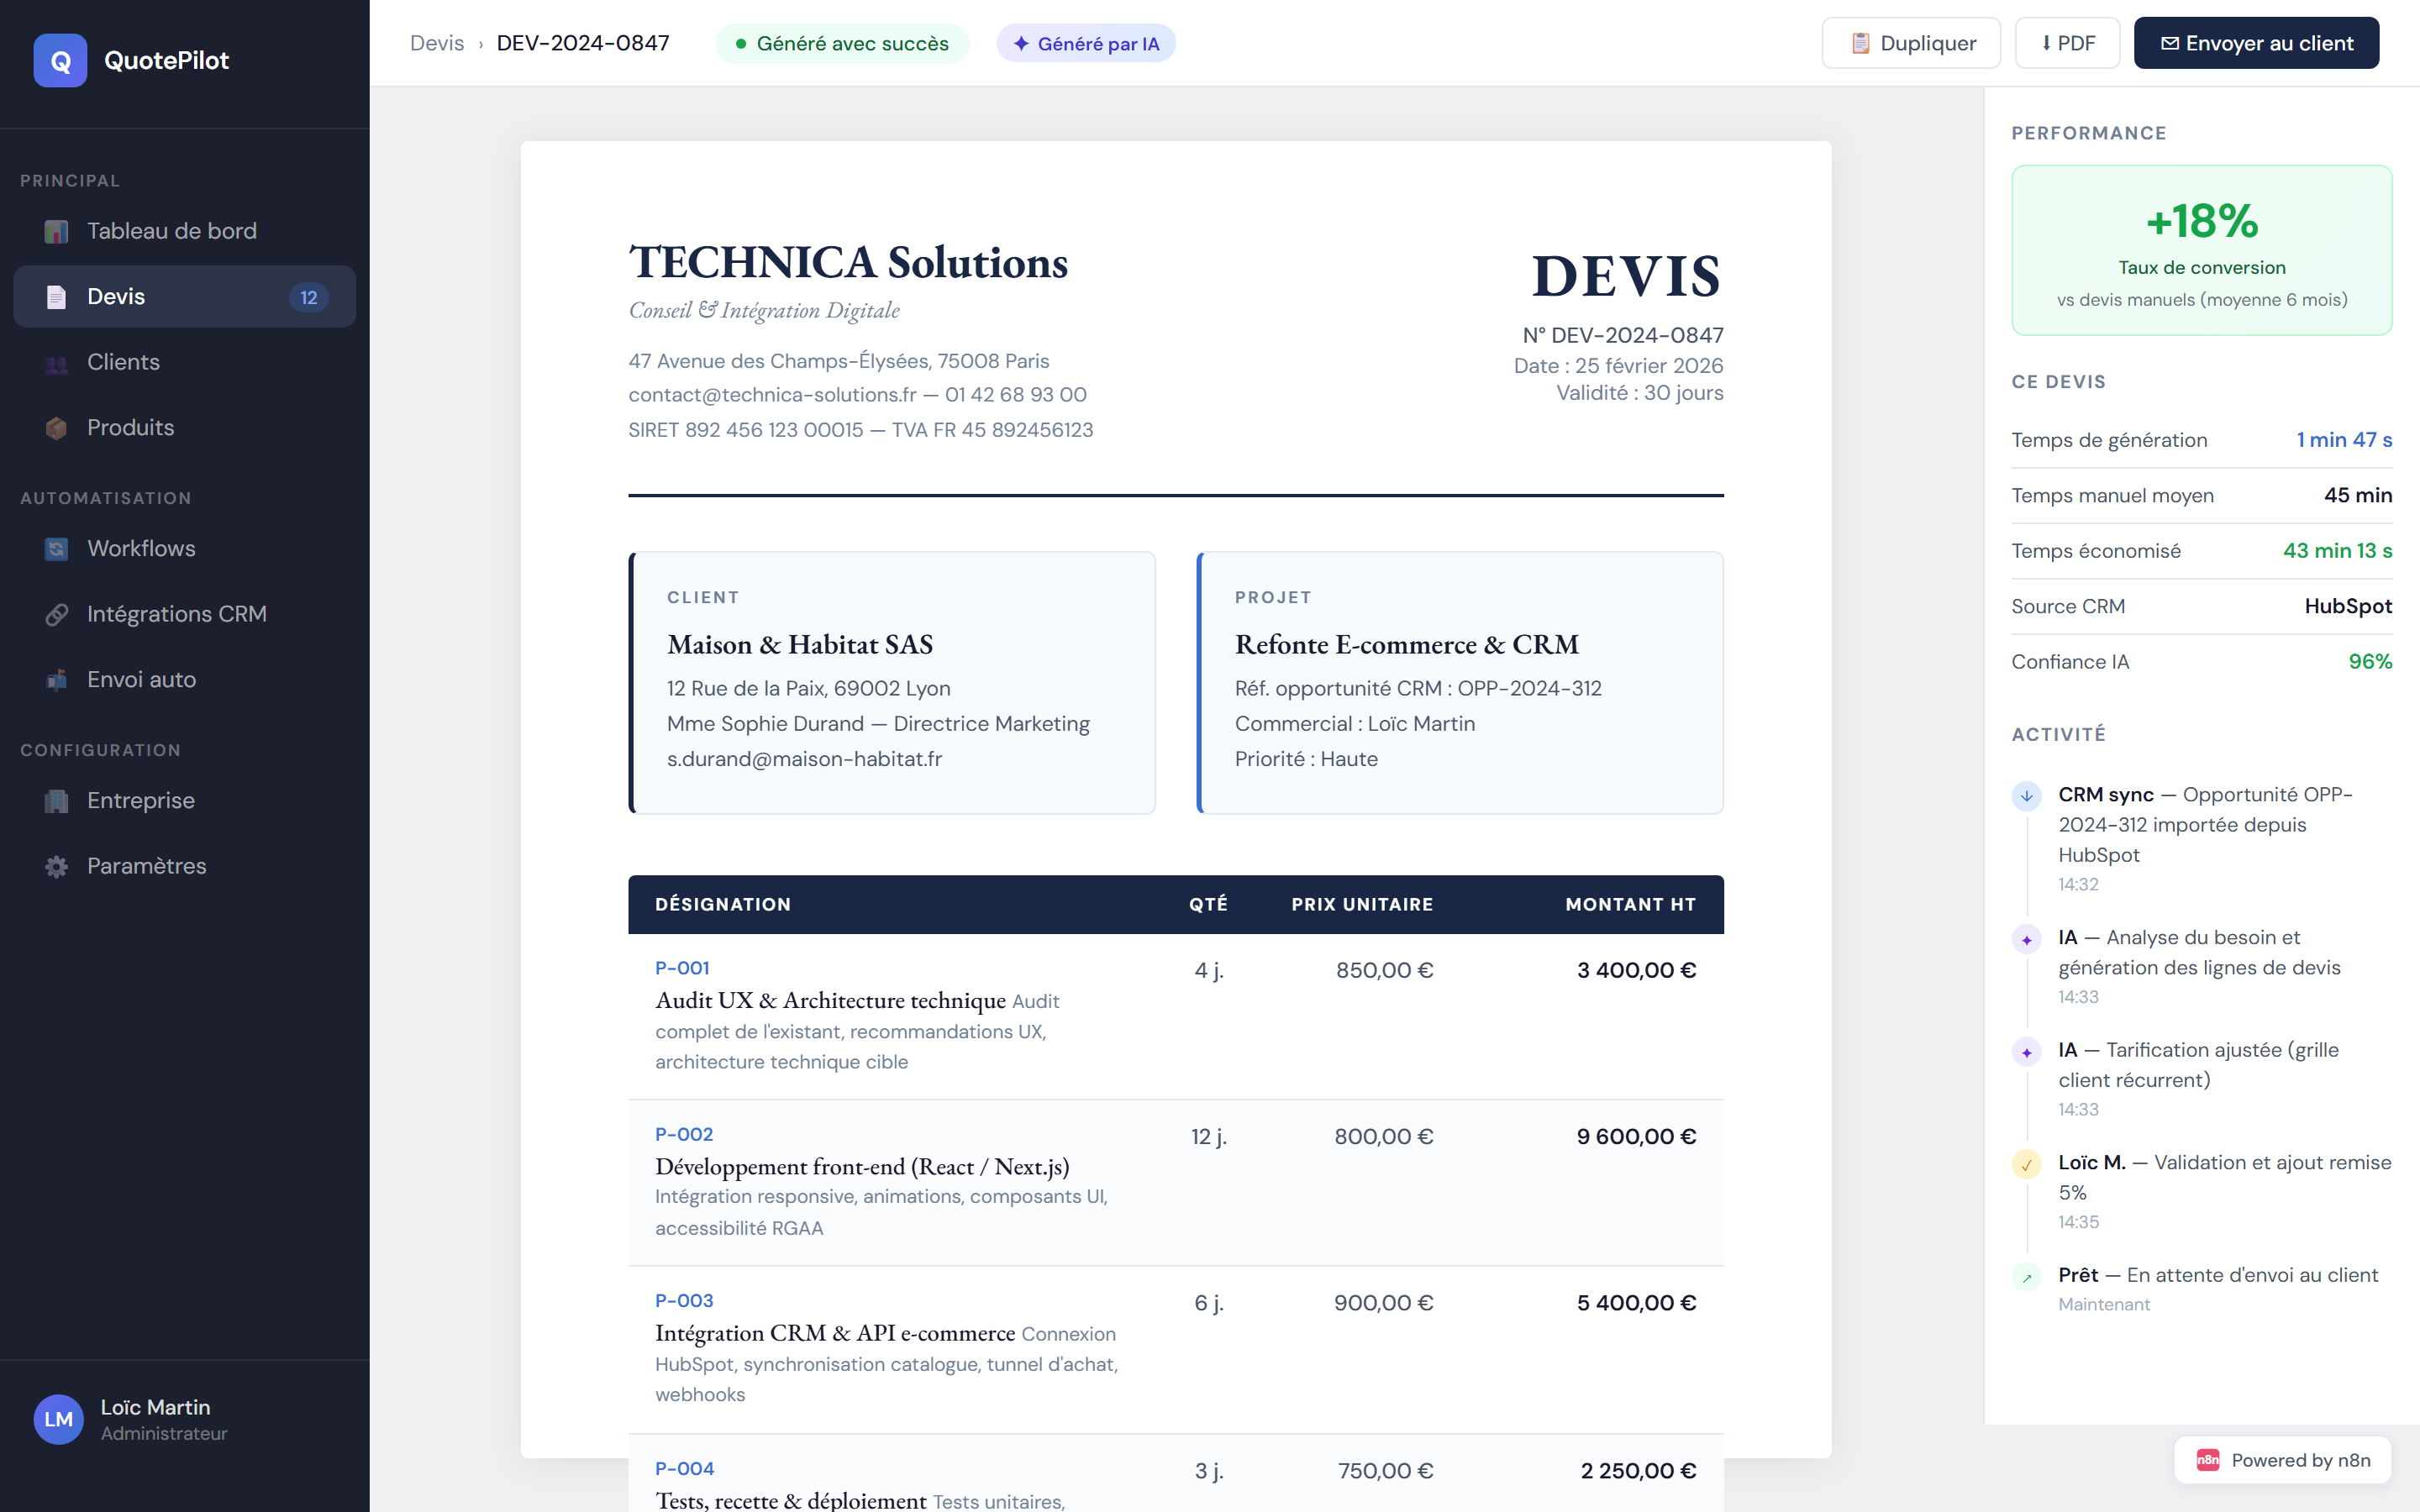Open product P-001 details
This screenshot has width=2420, height=1512.
coord(682,967)
